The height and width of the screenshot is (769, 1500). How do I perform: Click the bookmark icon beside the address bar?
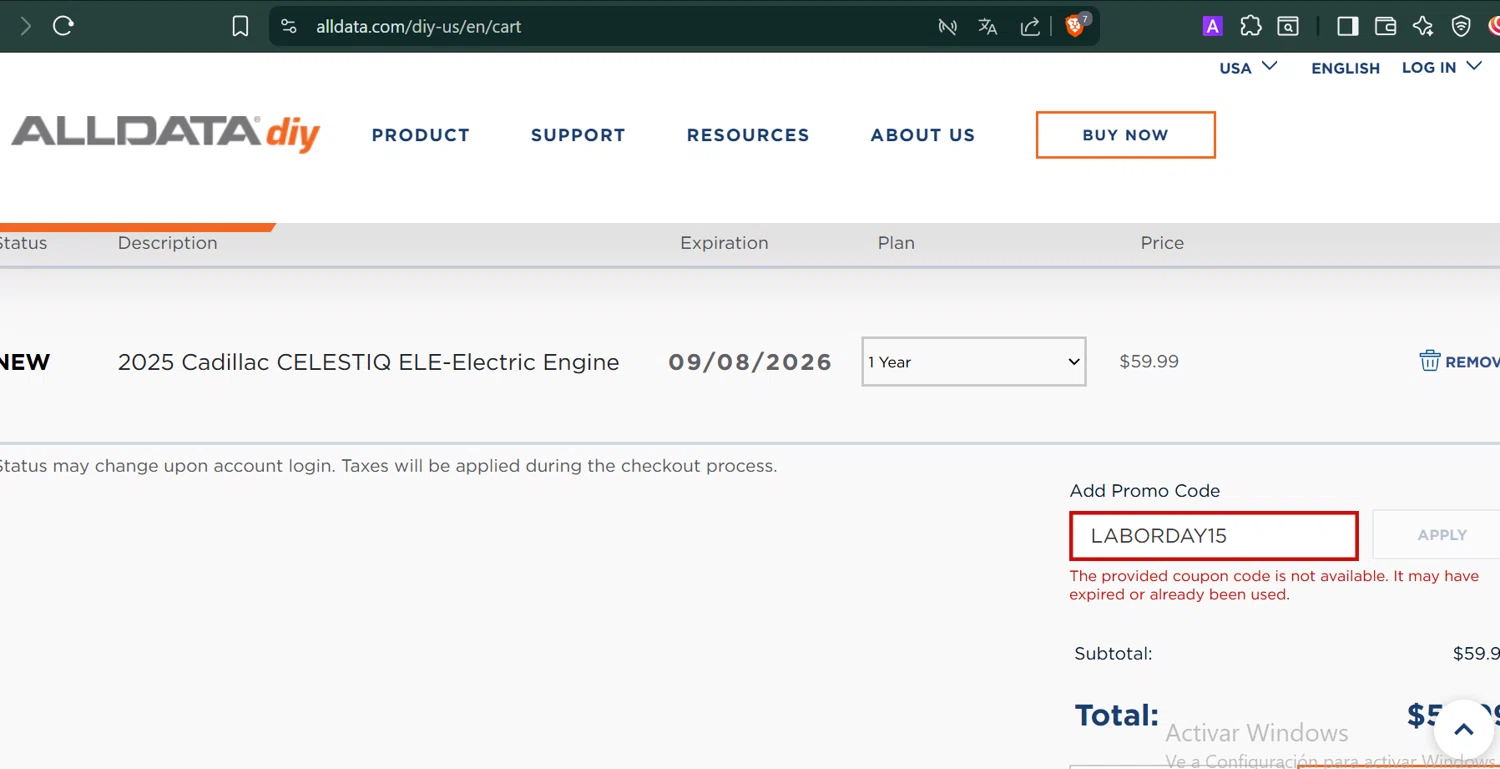click(240, 27)
